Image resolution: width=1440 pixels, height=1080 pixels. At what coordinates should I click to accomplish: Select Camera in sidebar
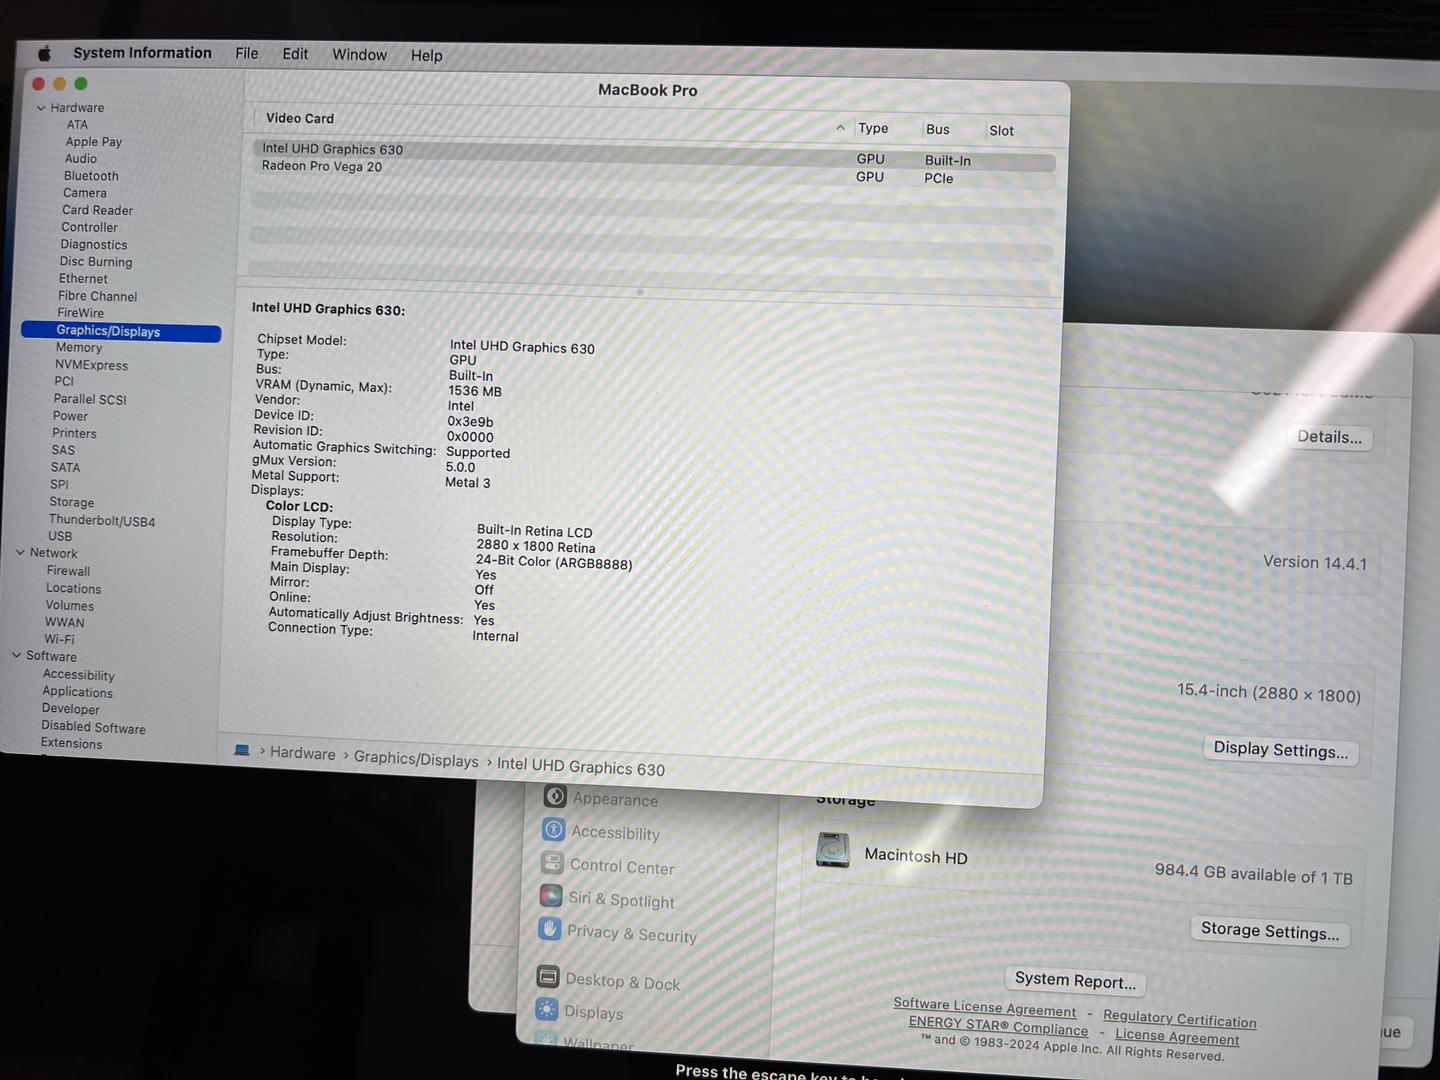tap(84, 193)
